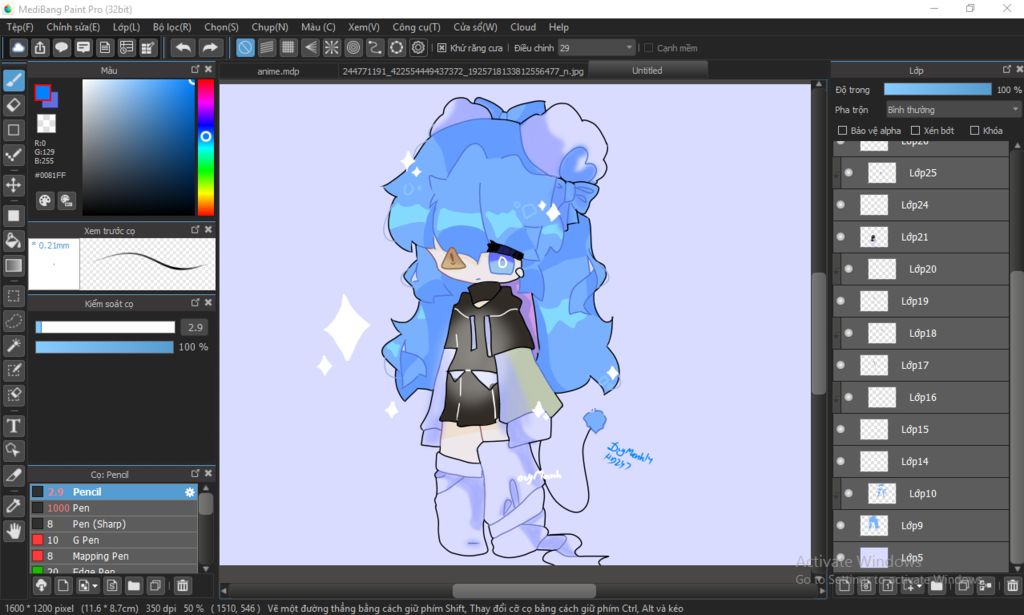1024x615 pixels.
Task: Enable Xén bớt checkbox
Action: 915,131
